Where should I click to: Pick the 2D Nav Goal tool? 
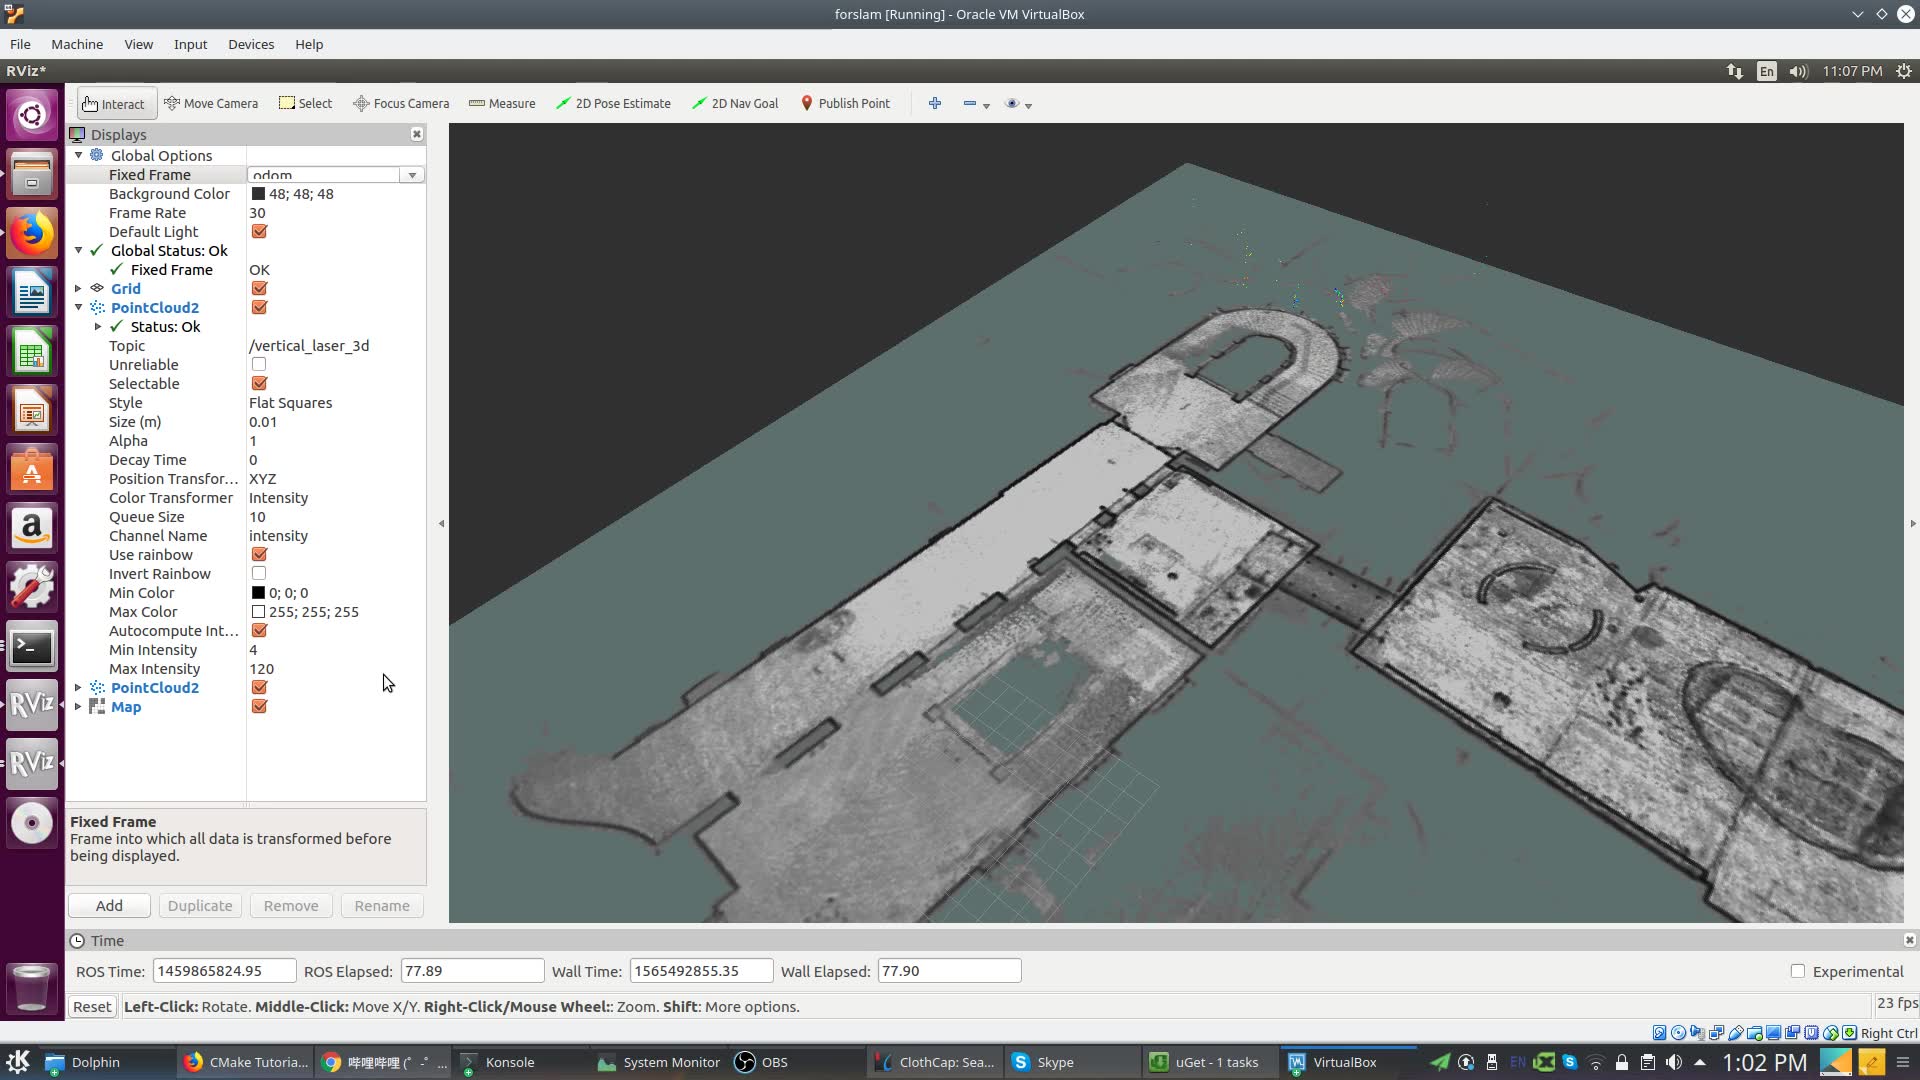(735, 103)
